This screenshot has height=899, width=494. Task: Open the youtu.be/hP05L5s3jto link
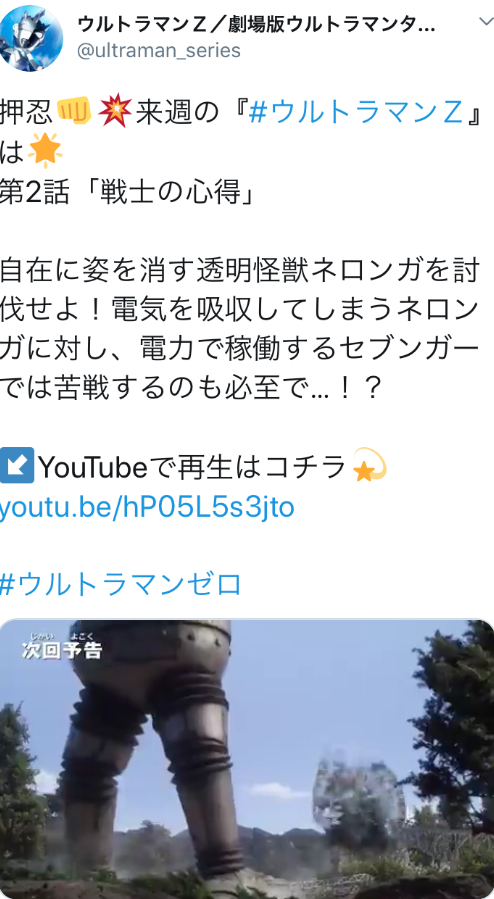click(x=147, y=507)
